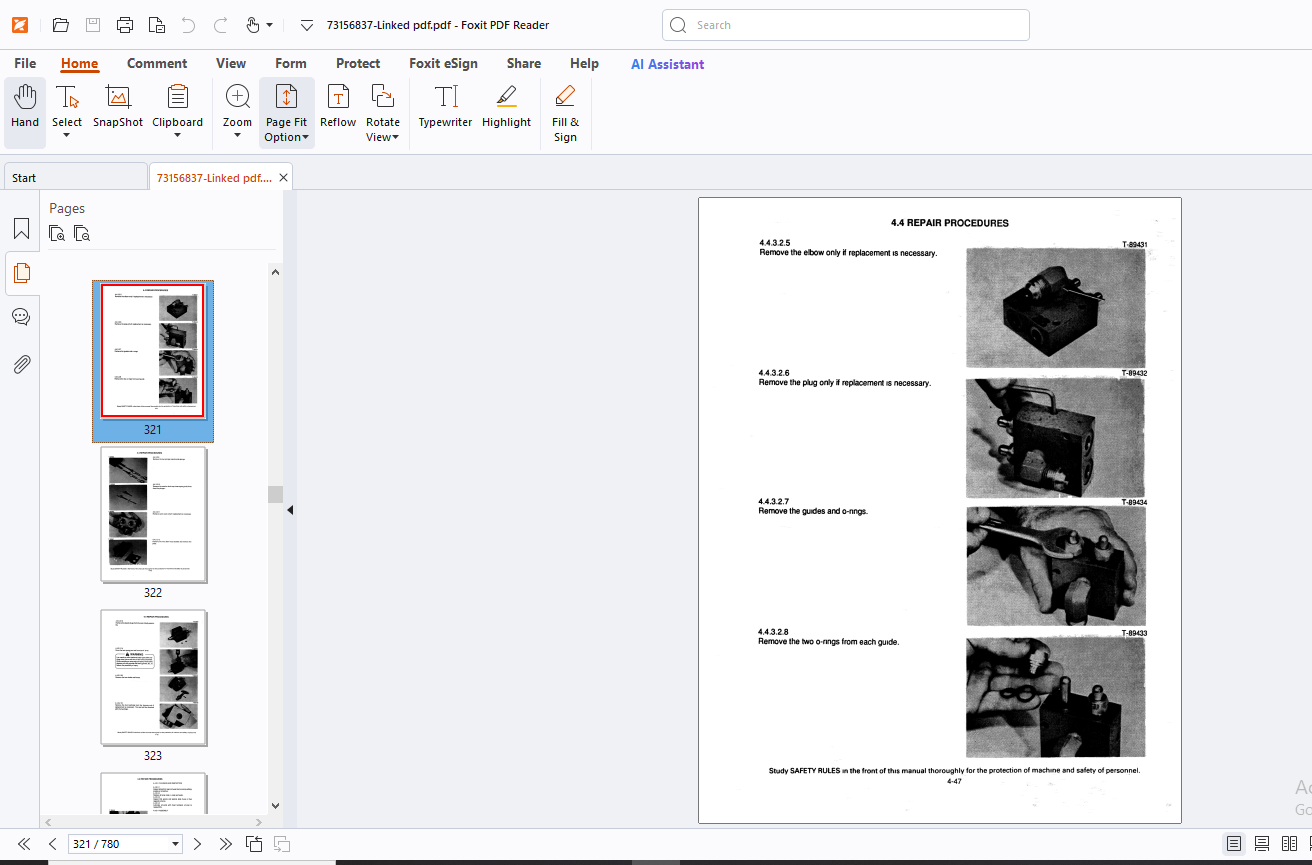Go to the previous page
Viewport: 1312px width, 865px height.
click(x=53, y=844)
